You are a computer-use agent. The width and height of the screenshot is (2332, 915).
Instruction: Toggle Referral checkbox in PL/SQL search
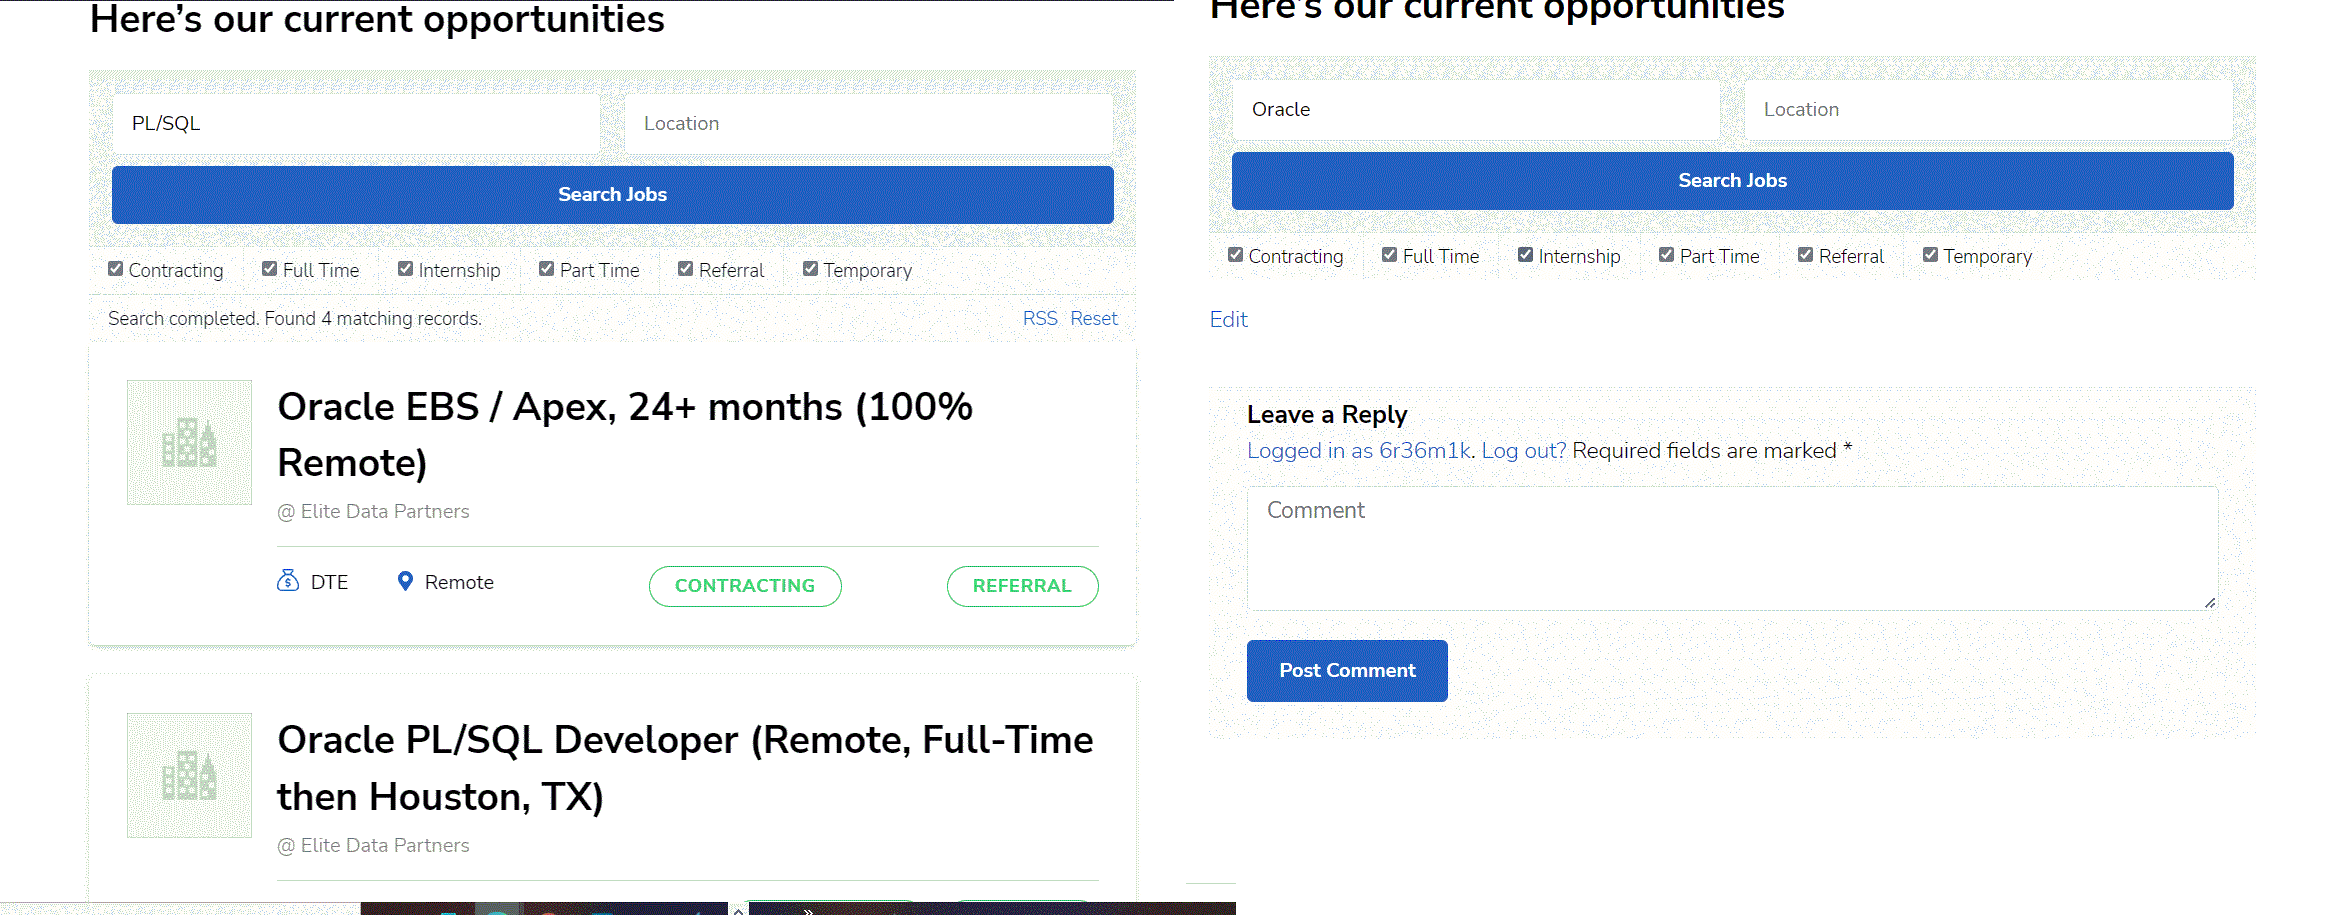(x=686, y=269)
